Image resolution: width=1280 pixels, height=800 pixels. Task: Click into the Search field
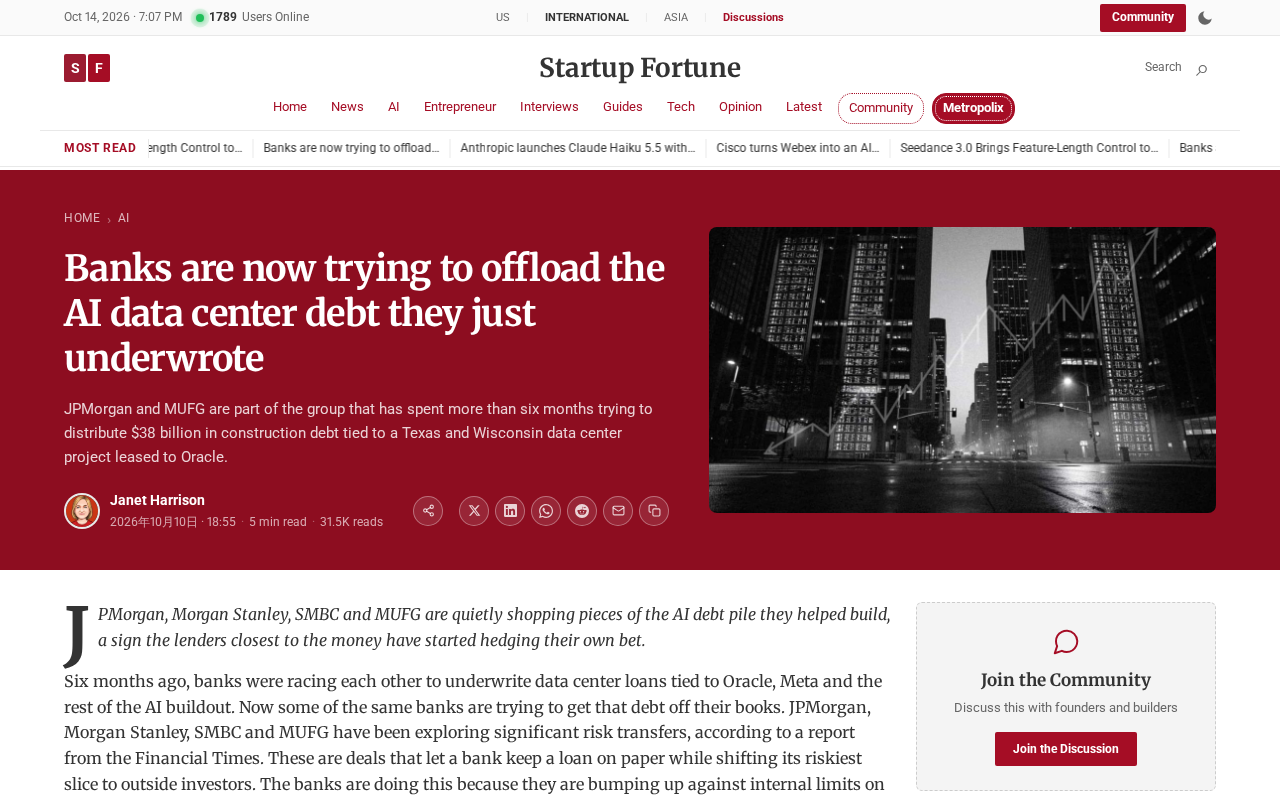pos(1162,68)
